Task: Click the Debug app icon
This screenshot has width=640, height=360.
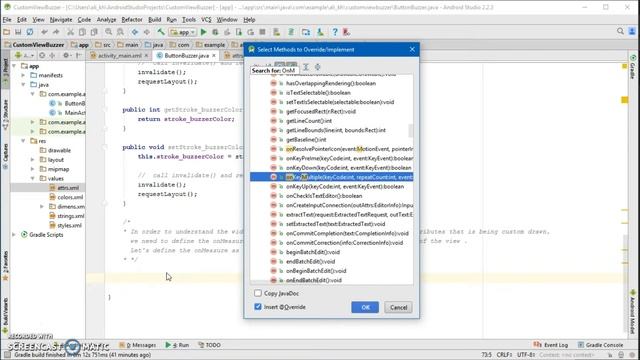Action: [215, 32]
